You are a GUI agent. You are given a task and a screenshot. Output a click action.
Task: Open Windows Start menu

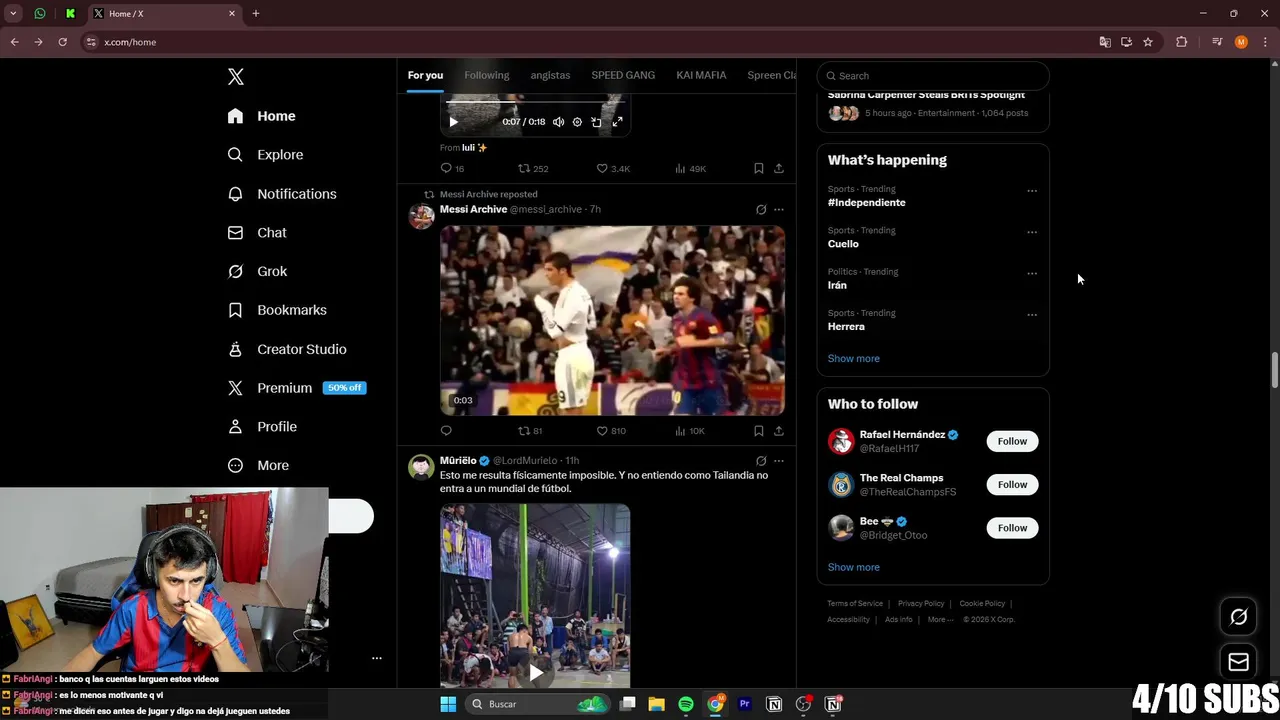(x=448, y=704)
